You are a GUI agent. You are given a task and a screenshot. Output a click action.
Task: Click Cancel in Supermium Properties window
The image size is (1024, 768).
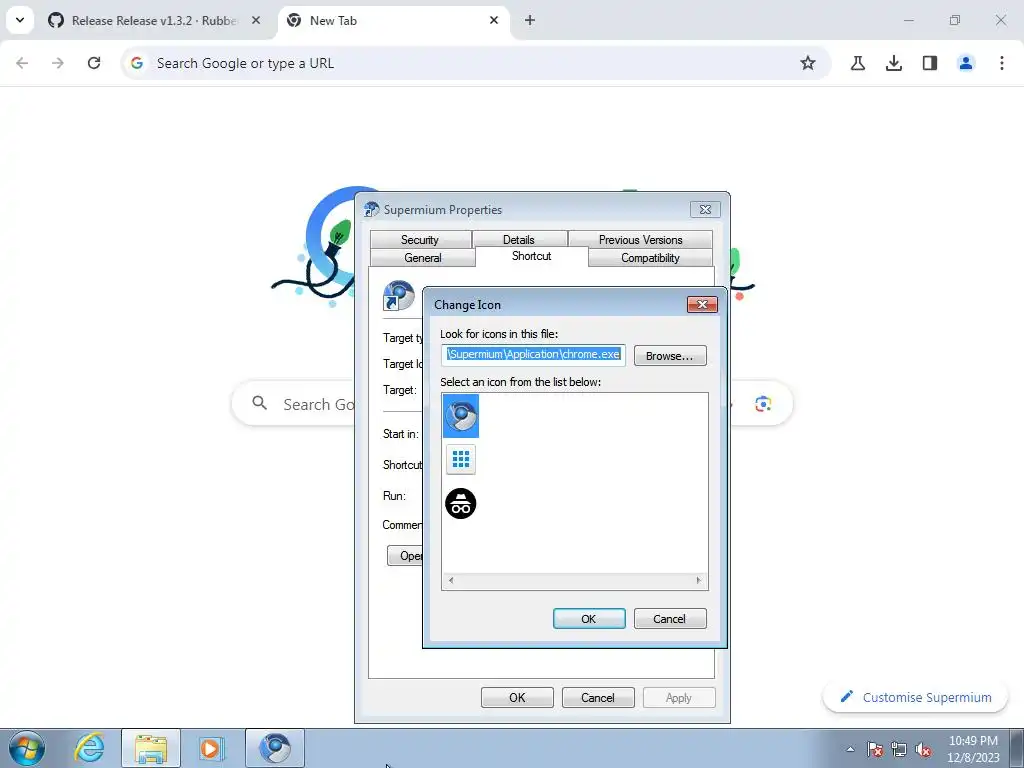pos(598,697)
